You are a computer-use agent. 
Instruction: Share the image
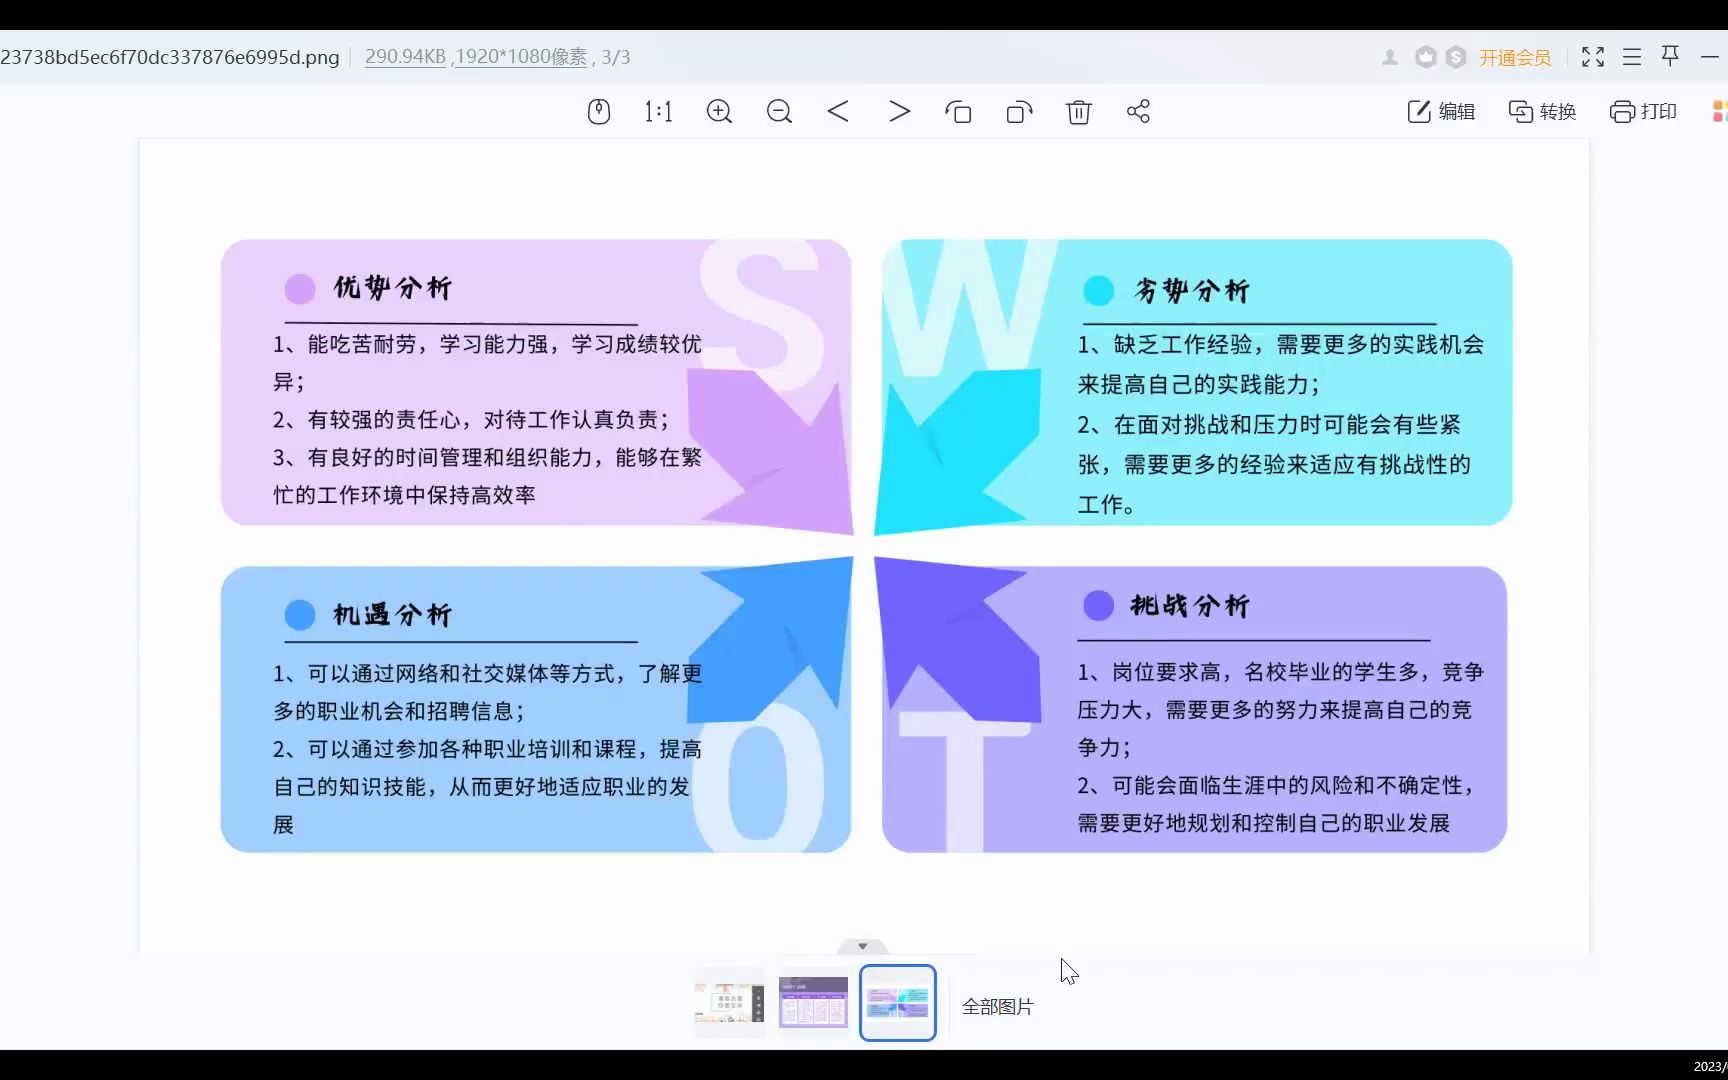[1138, 111]
